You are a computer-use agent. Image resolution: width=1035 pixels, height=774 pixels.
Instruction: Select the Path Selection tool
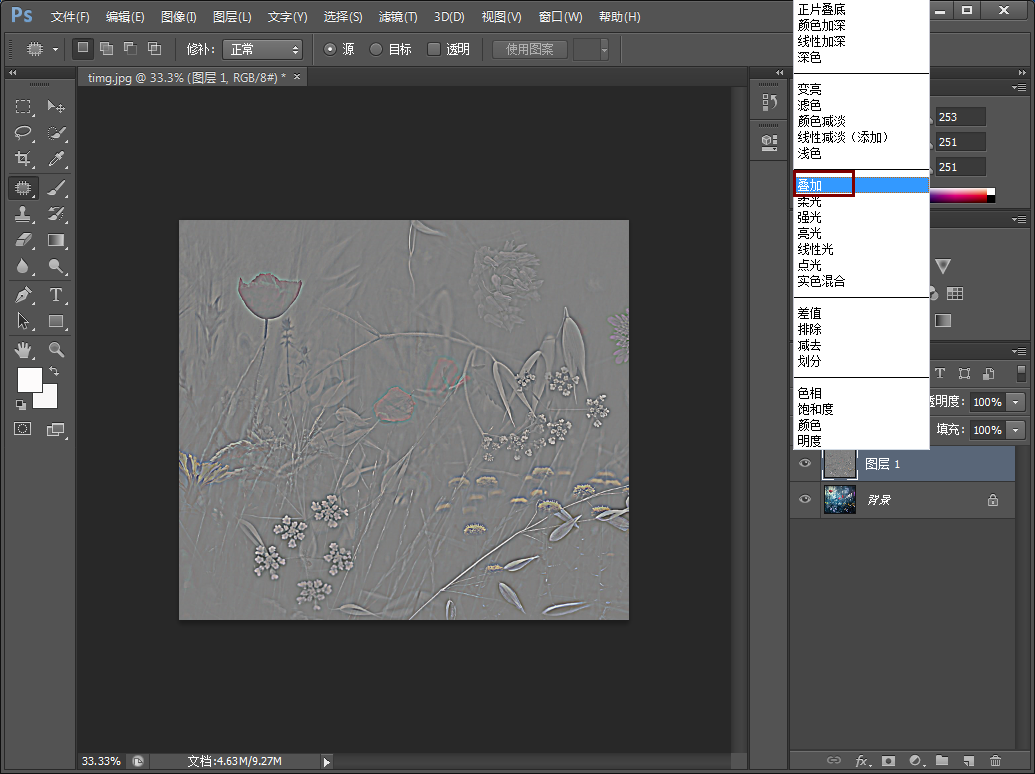click(23, 321)
